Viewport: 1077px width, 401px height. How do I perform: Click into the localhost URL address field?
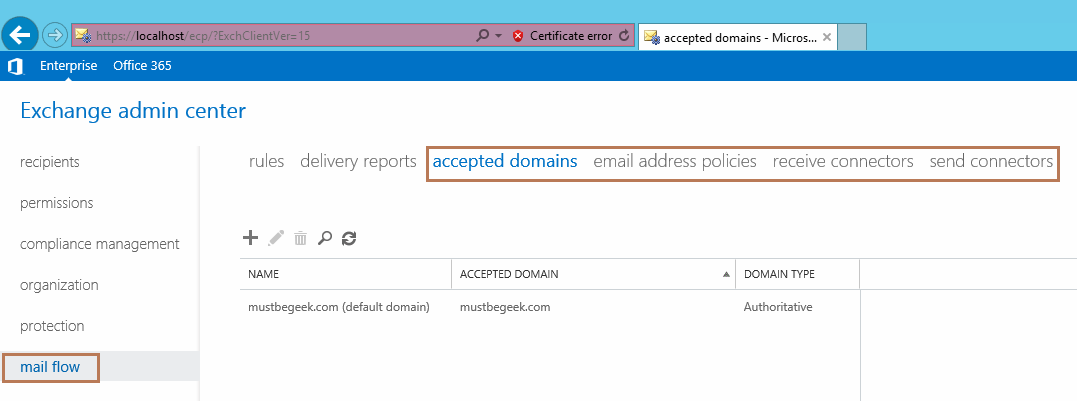[x=272, y=36]
